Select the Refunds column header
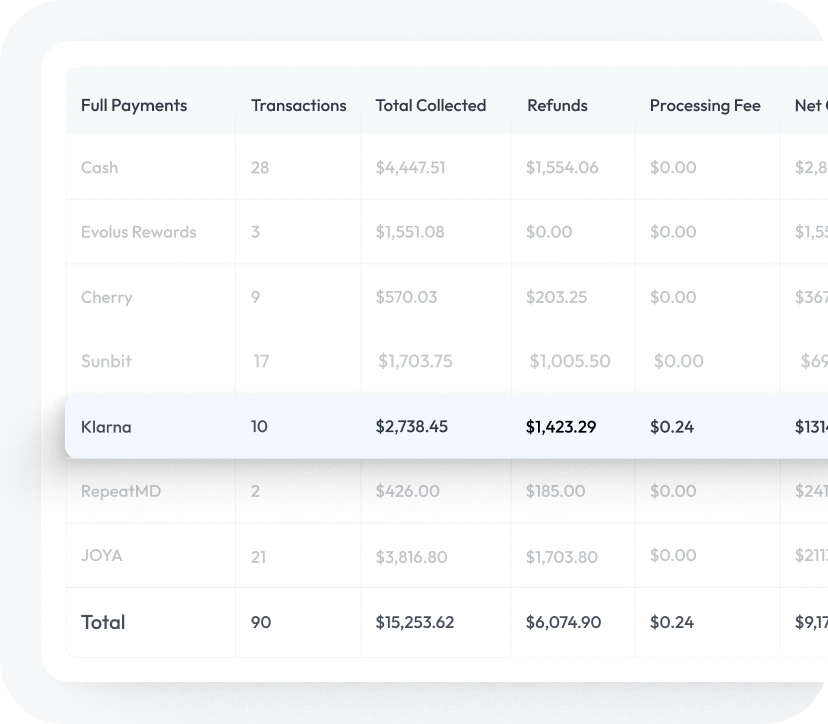828x724 pixels. (x=557, y=105)
